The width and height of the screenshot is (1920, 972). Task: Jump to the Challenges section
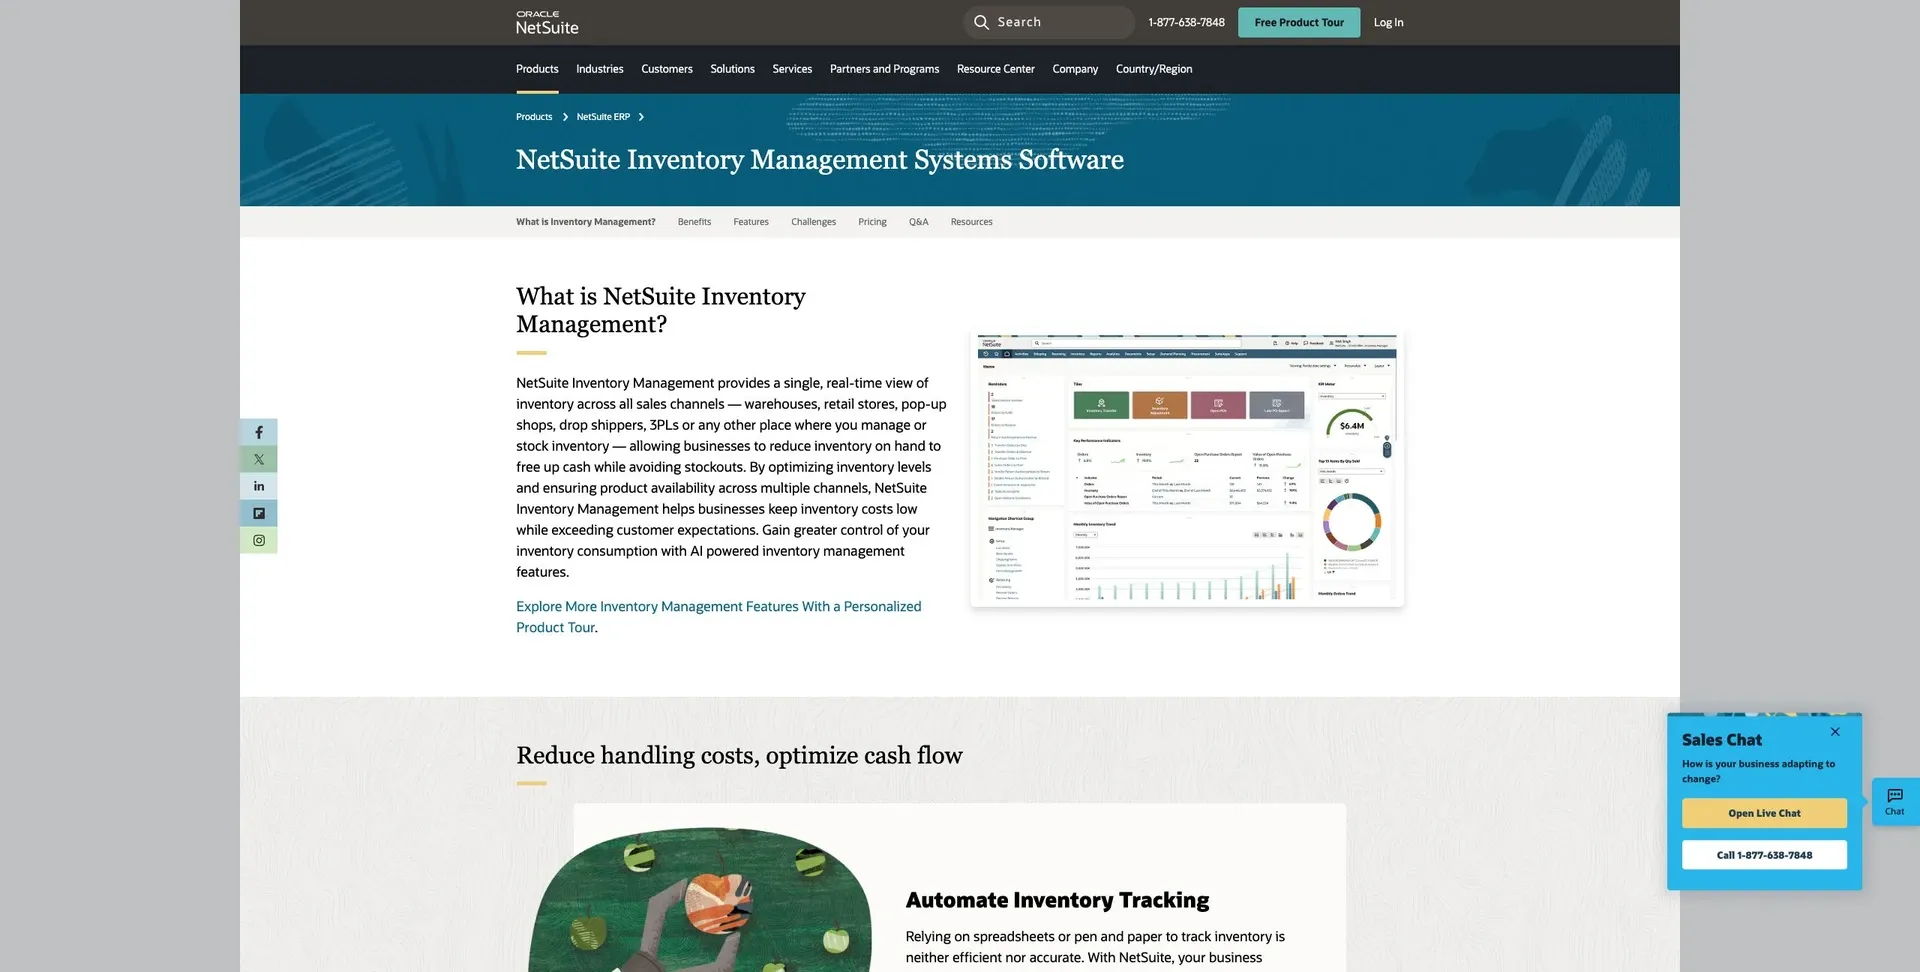coord(813,222)
